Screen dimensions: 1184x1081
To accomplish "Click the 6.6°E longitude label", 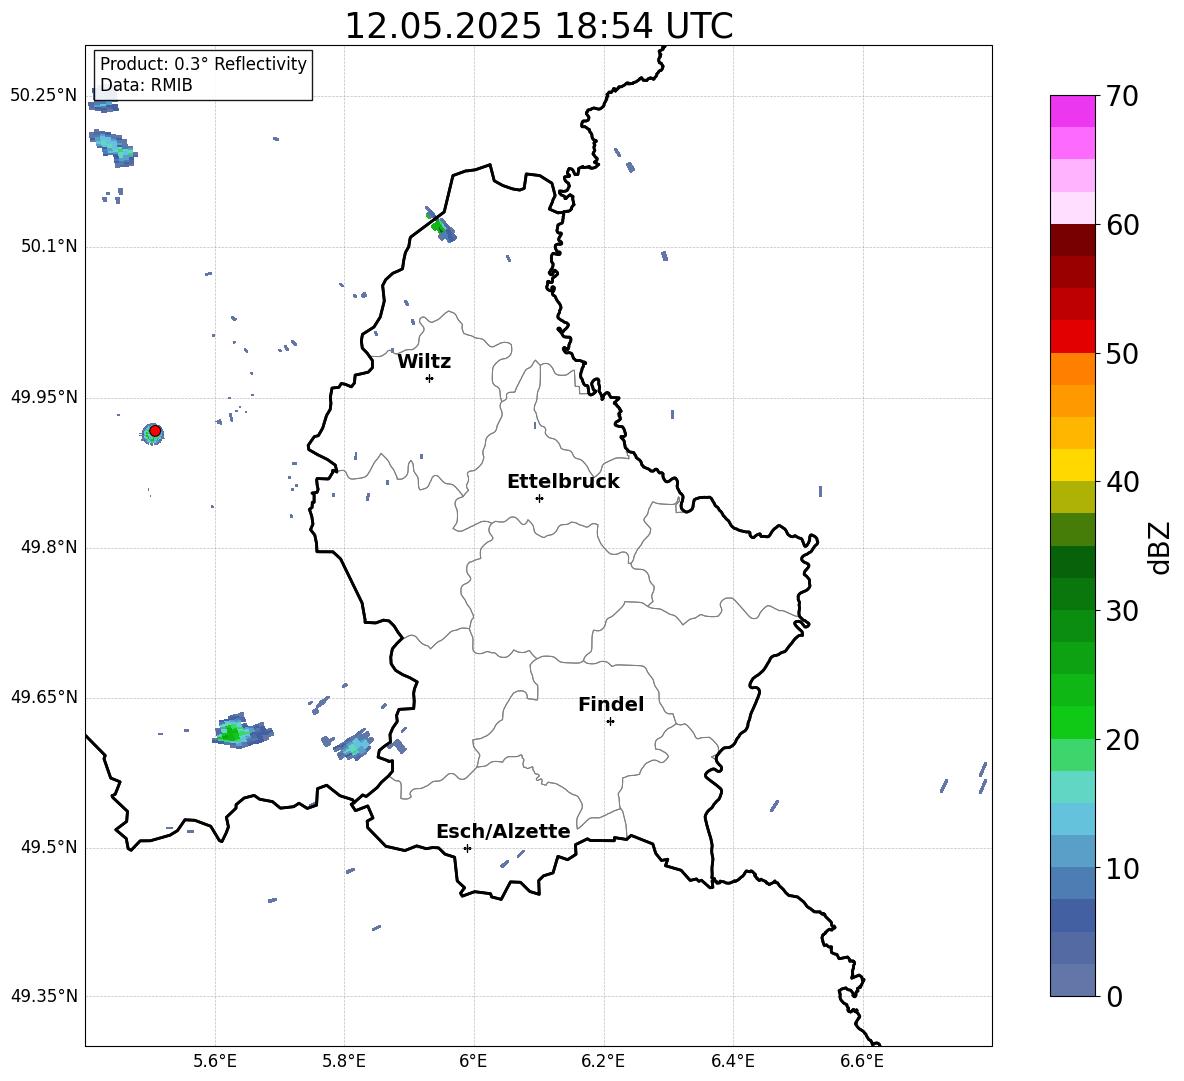I will point(862,1061).
